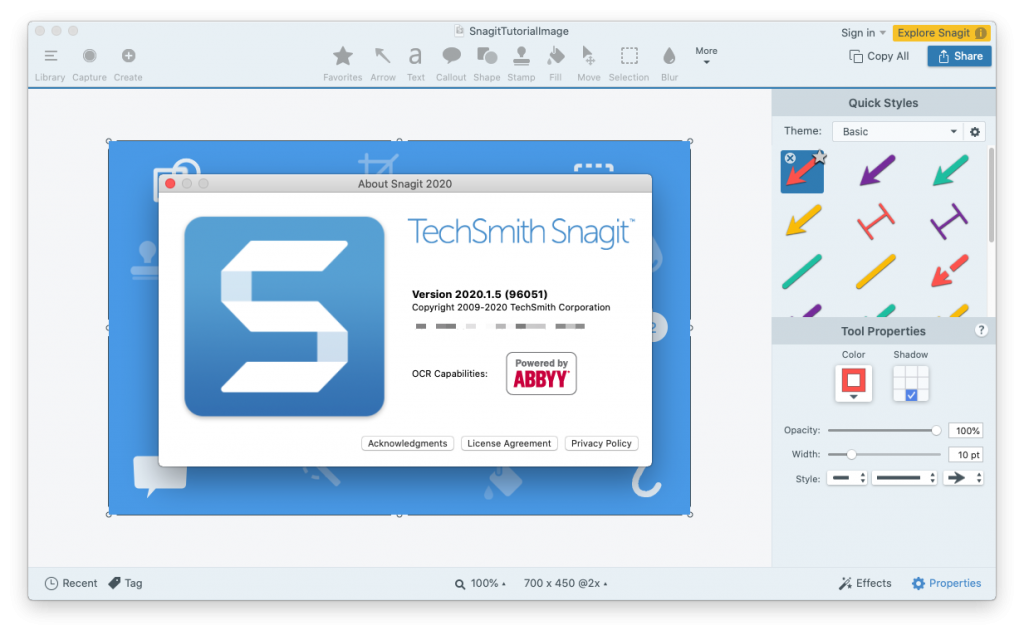Select the Callout tool

[451, 64]
